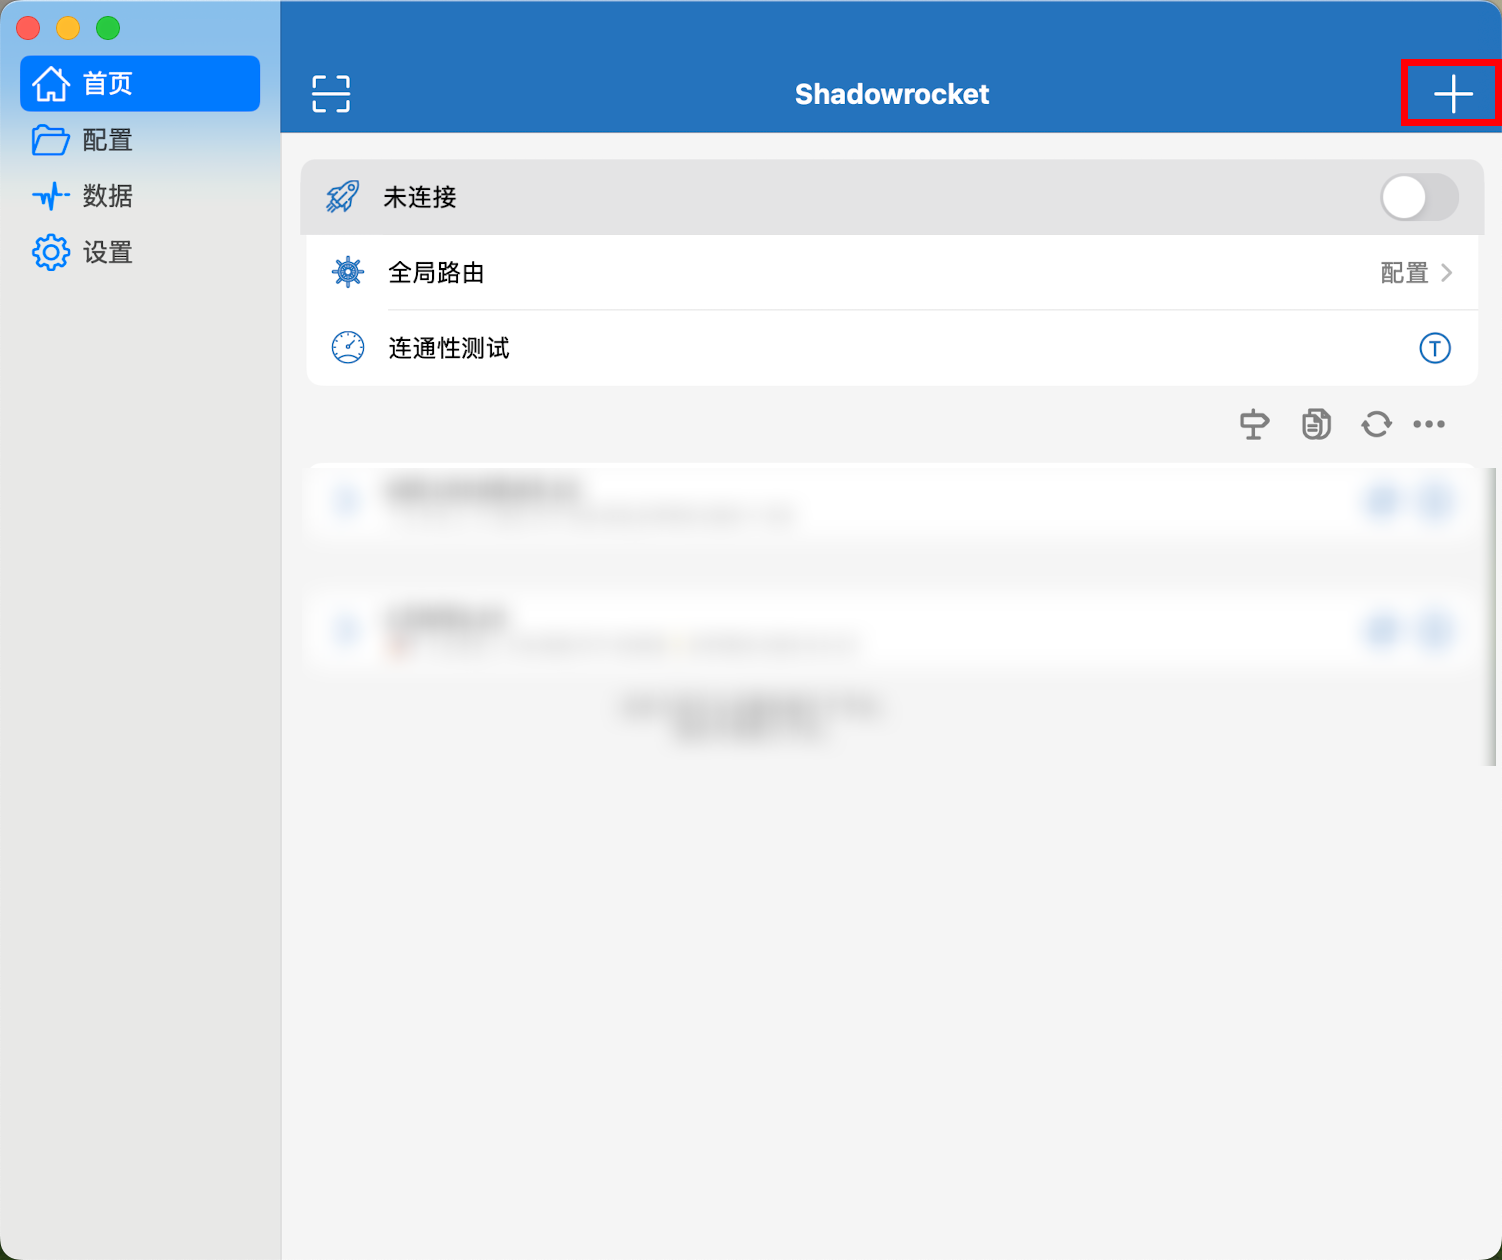This screenshot has height=1260, width=1502.
Task: Expand the 配置 chevron in 全局路由 row
Action: (1446, 273)
